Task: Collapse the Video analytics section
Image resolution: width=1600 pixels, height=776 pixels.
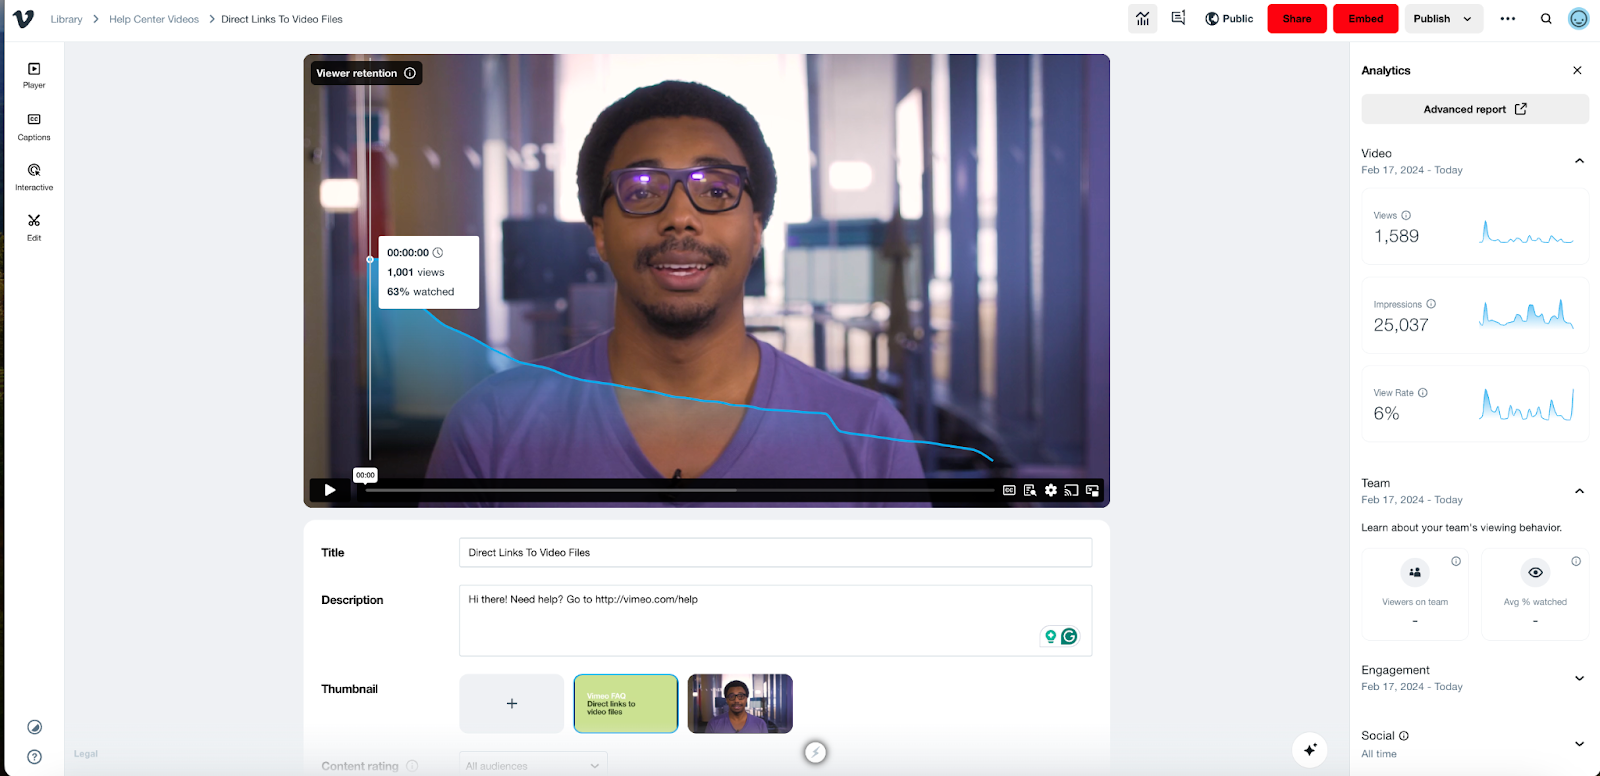Action: [1579, 161]
